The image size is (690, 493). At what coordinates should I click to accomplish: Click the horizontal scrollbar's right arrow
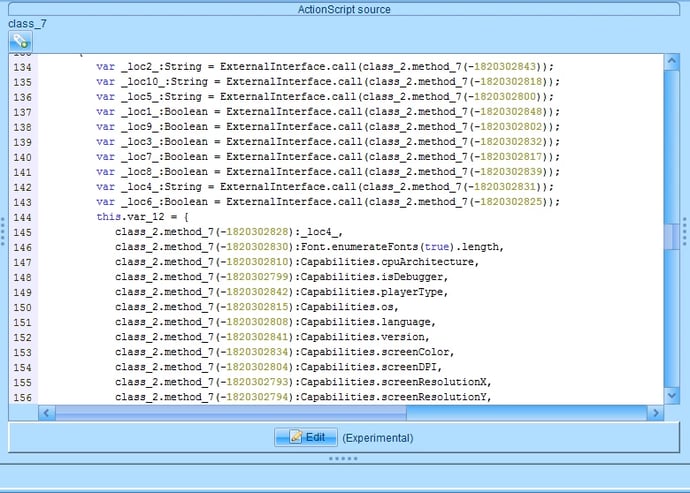(x=656, y=412)
